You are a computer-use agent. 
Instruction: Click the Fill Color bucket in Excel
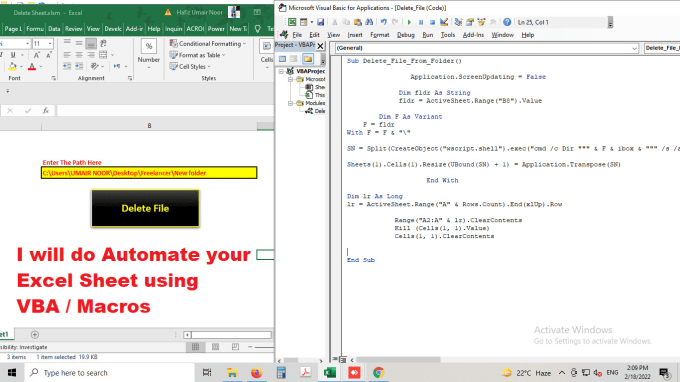click(12, 66)
